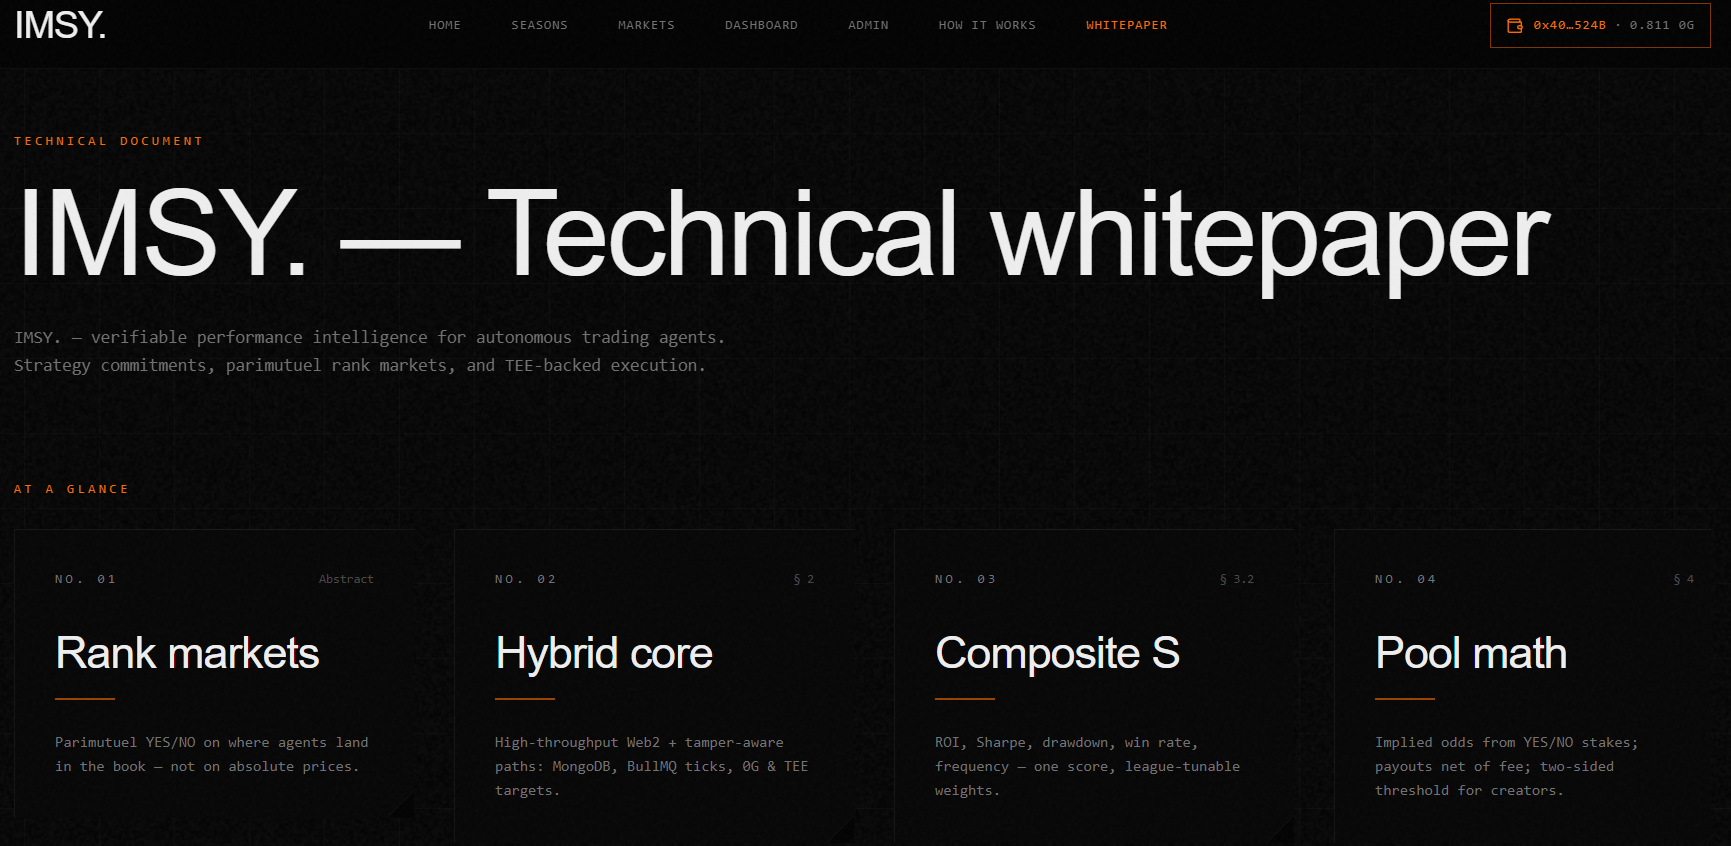Click the 'ROI, Sharpe, drawdown' description text
This screenshot has height=846, width=1731.
[x=1087, y=766]
